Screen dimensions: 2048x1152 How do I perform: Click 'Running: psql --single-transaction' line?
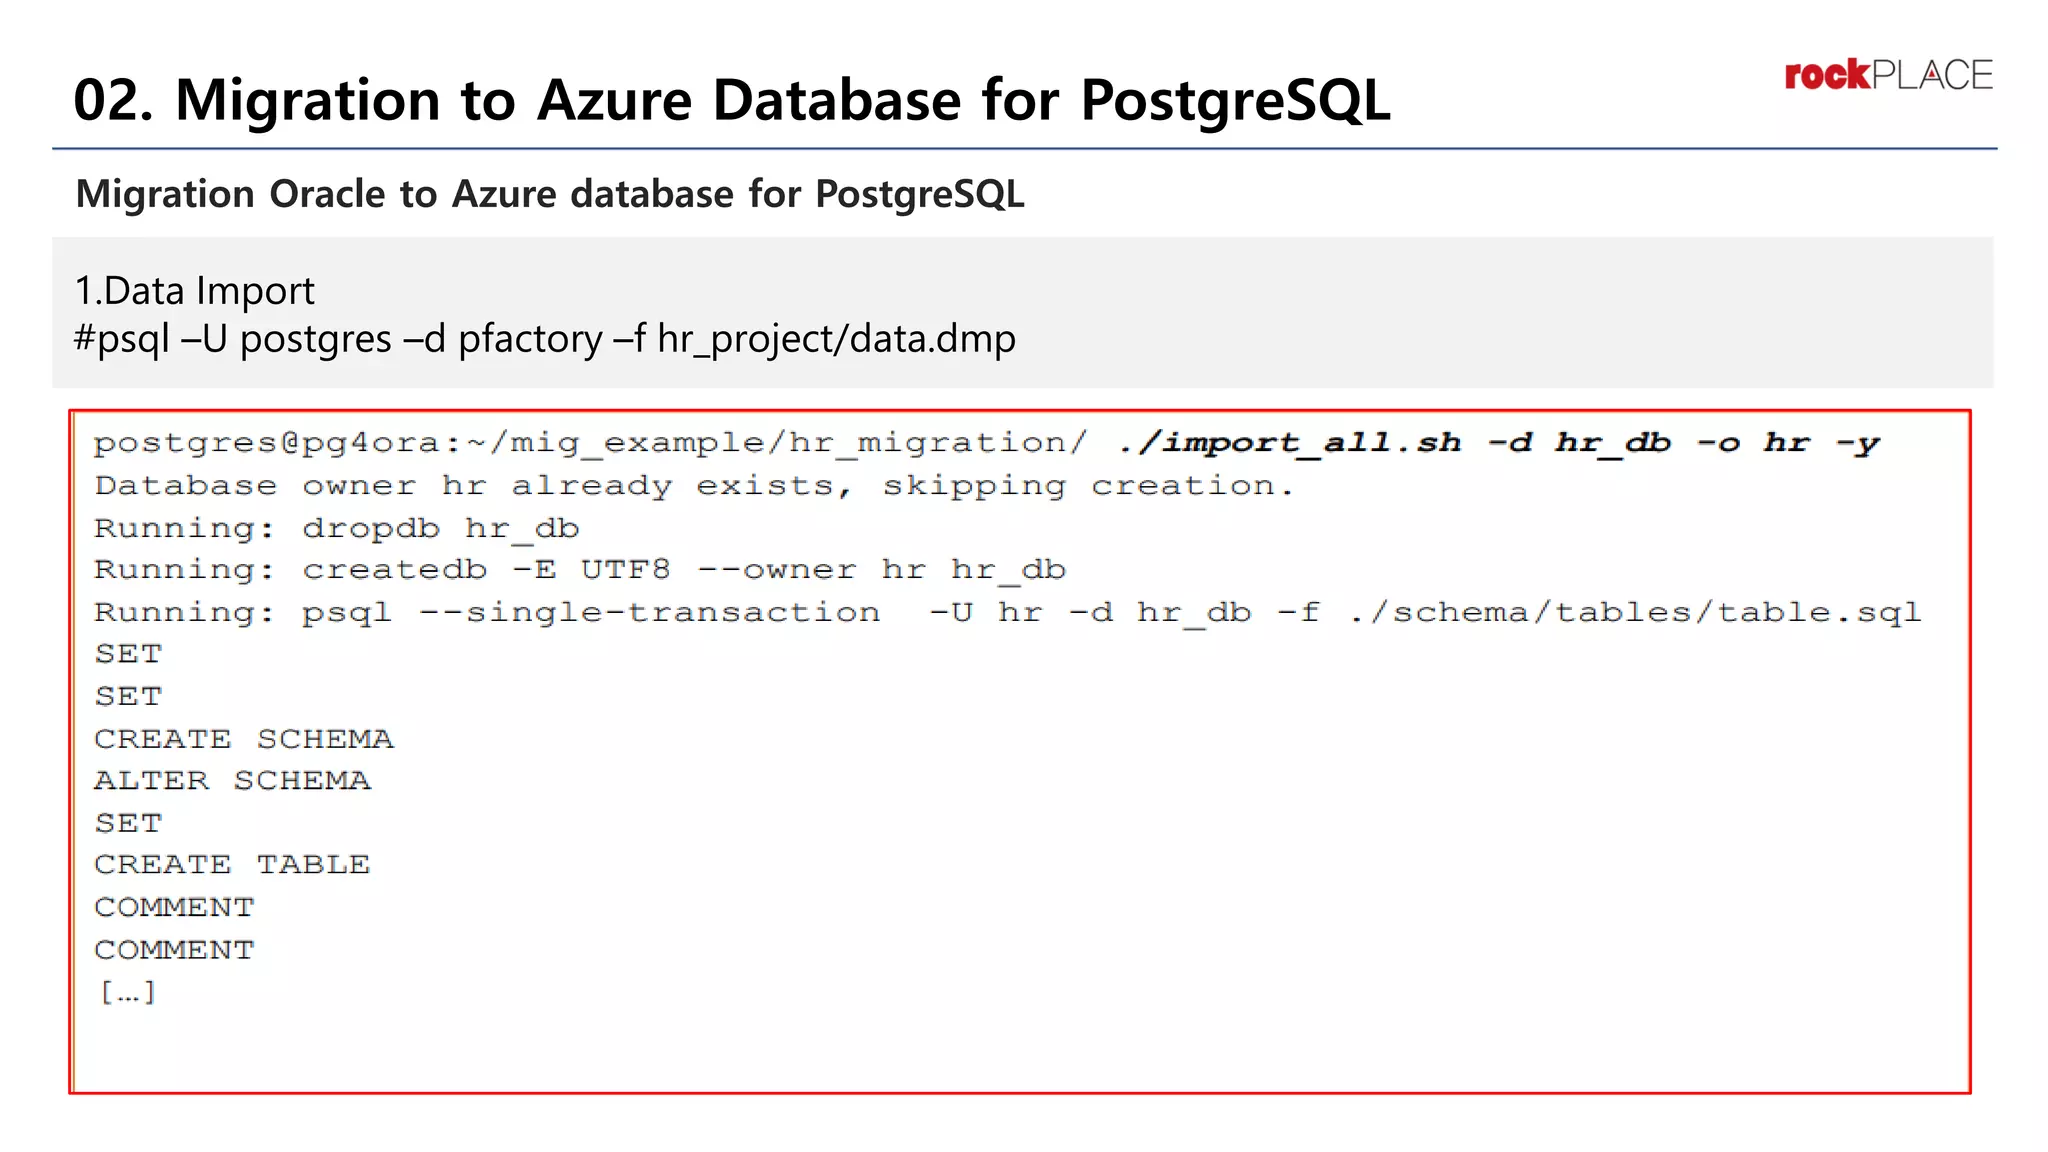point(1008,612)
